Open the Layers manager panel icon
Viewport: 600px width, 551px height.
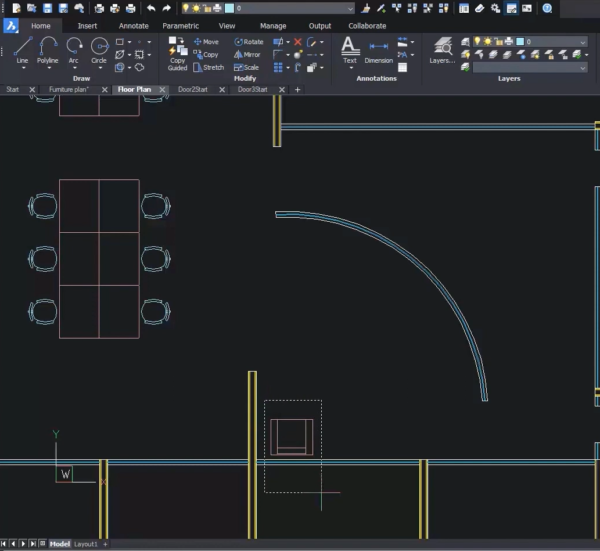442,49
